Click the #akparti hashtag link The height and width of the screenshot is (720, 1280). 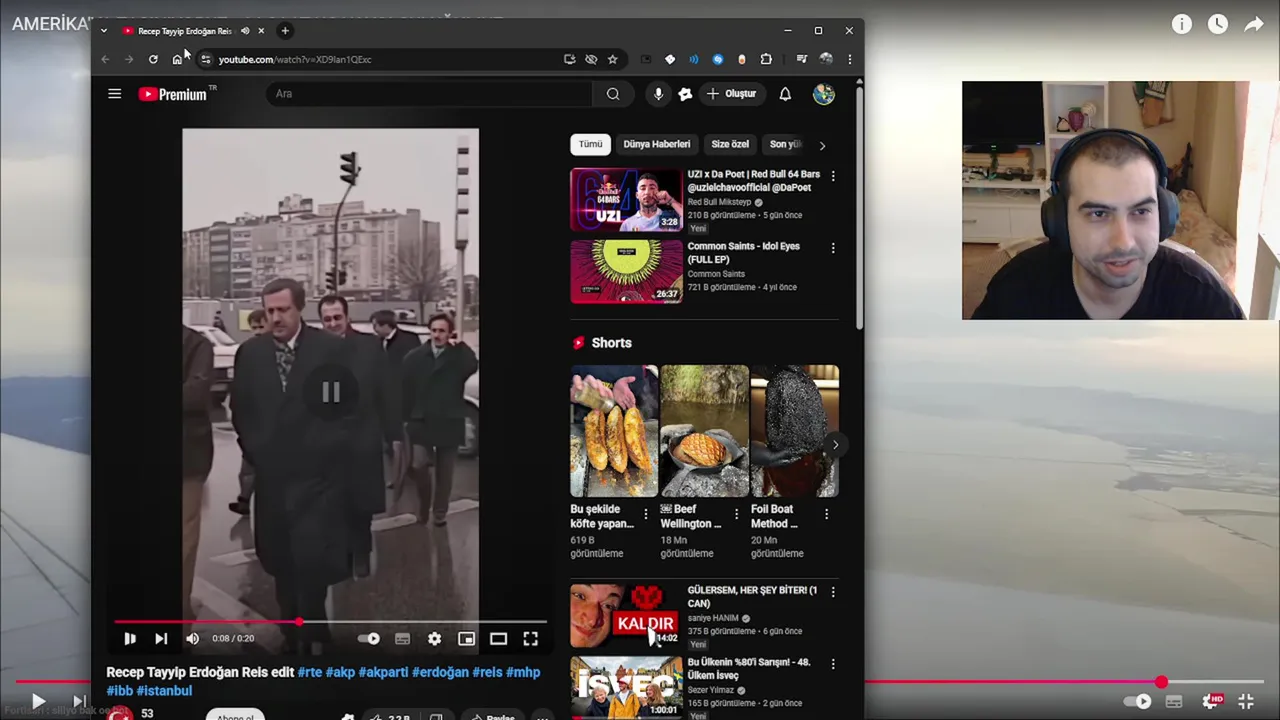click(382, 672)
